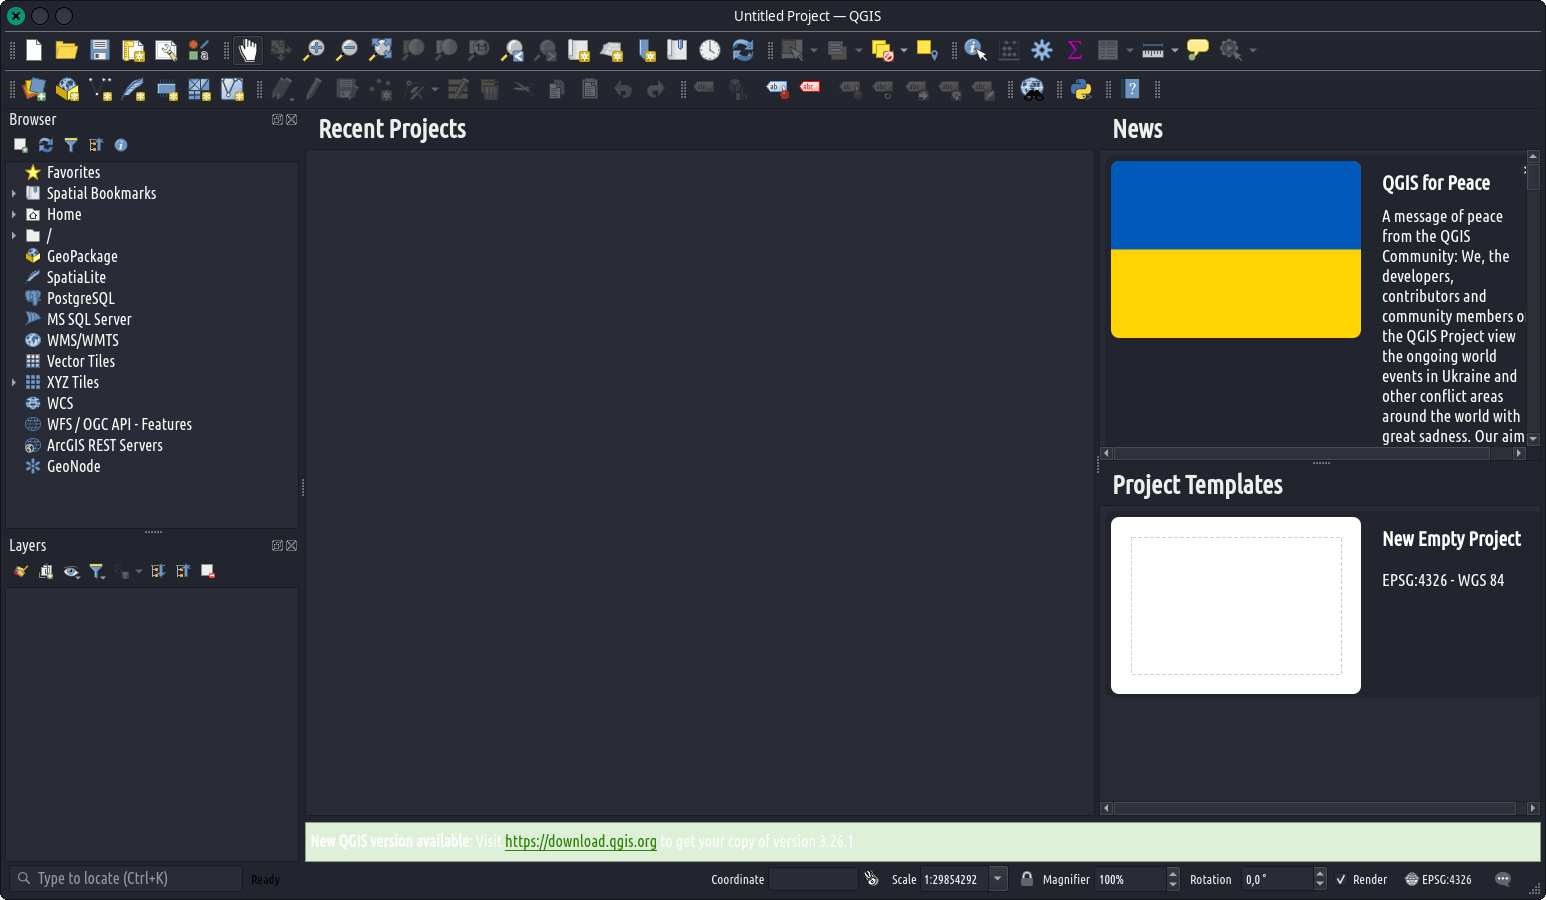Open the Data Source Manager icon
The height and width of the screenshot is (900, 1546).
34,89
